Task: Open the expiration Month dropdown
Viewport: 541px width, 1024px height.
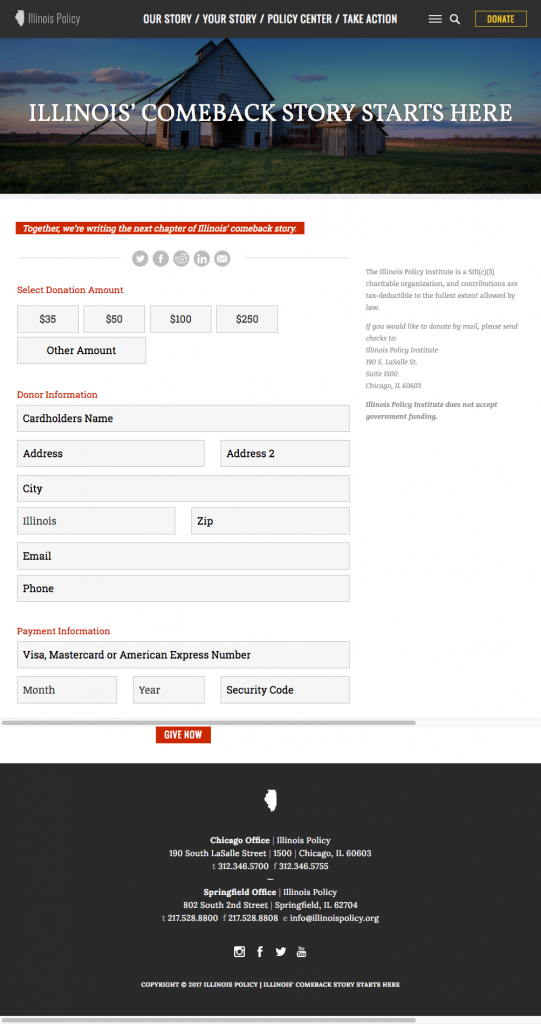Action: click(67, 690)
